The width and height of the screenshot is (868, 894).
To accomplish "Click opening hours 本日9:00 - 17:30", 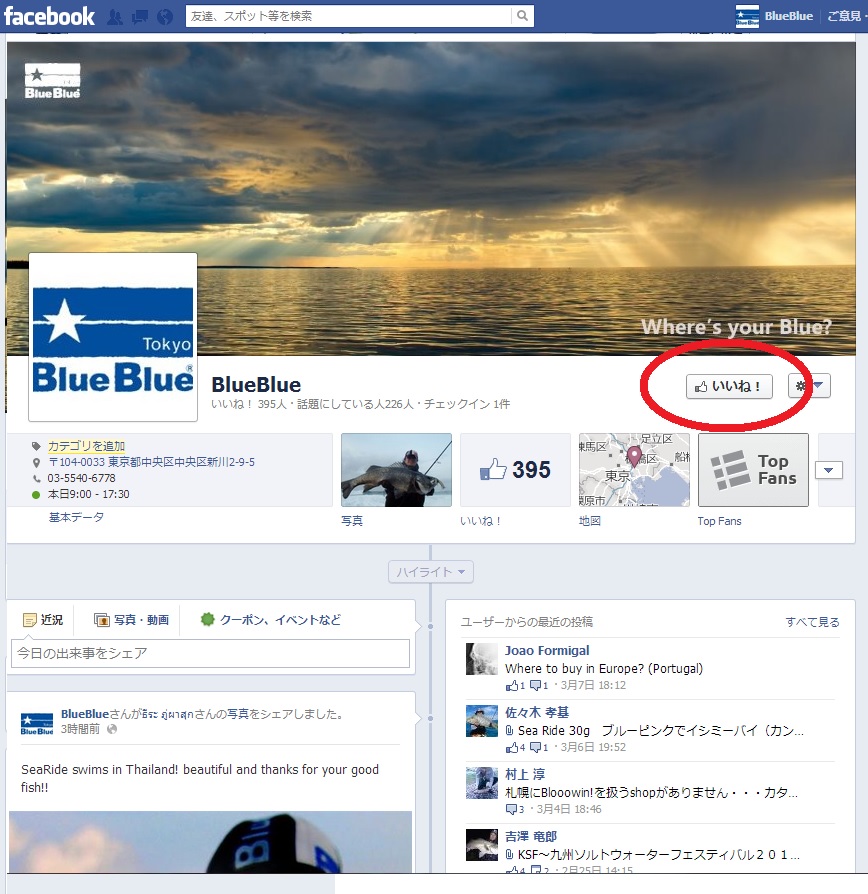I will point(88,494).
